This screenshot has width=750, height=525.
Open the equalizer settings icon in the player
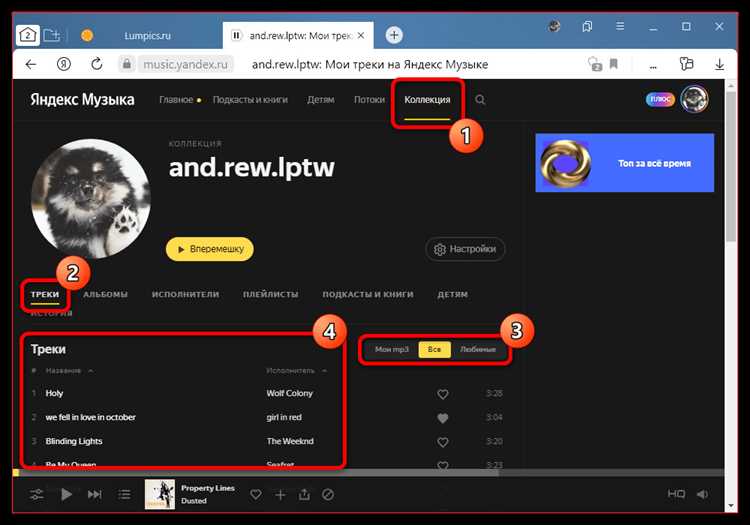[37, 494]
